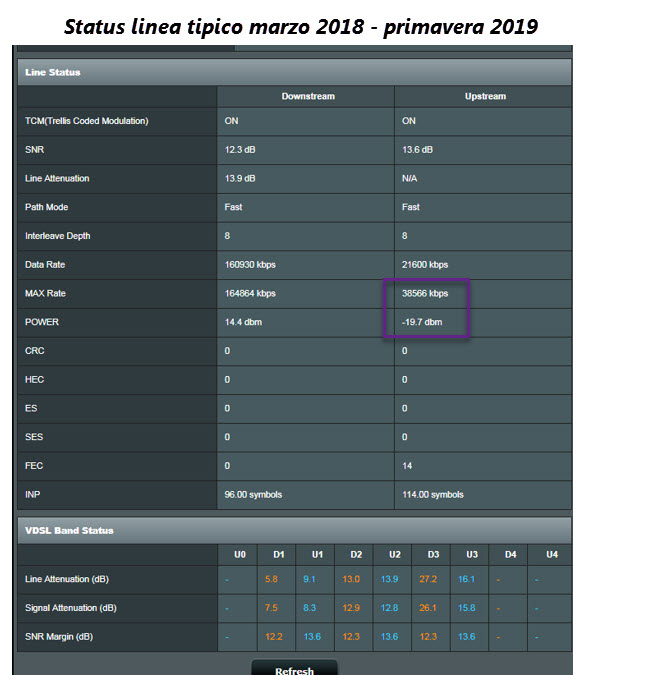This screenshot has height=675, width=649.
Task: Click Upstream INP 114.00 symbols
Action: pyautogui.click(x=433, y=495)
